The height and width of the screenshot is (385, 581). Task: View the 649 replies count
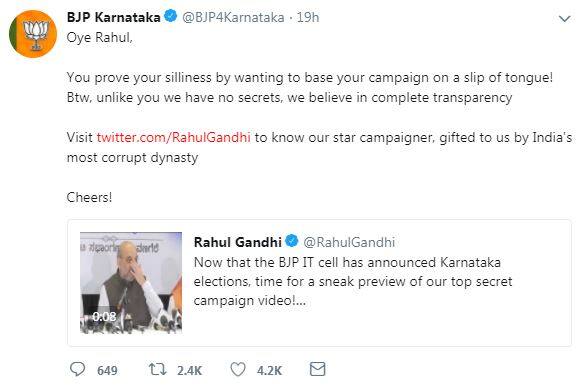pyautogui.click(x=107, y=370)
